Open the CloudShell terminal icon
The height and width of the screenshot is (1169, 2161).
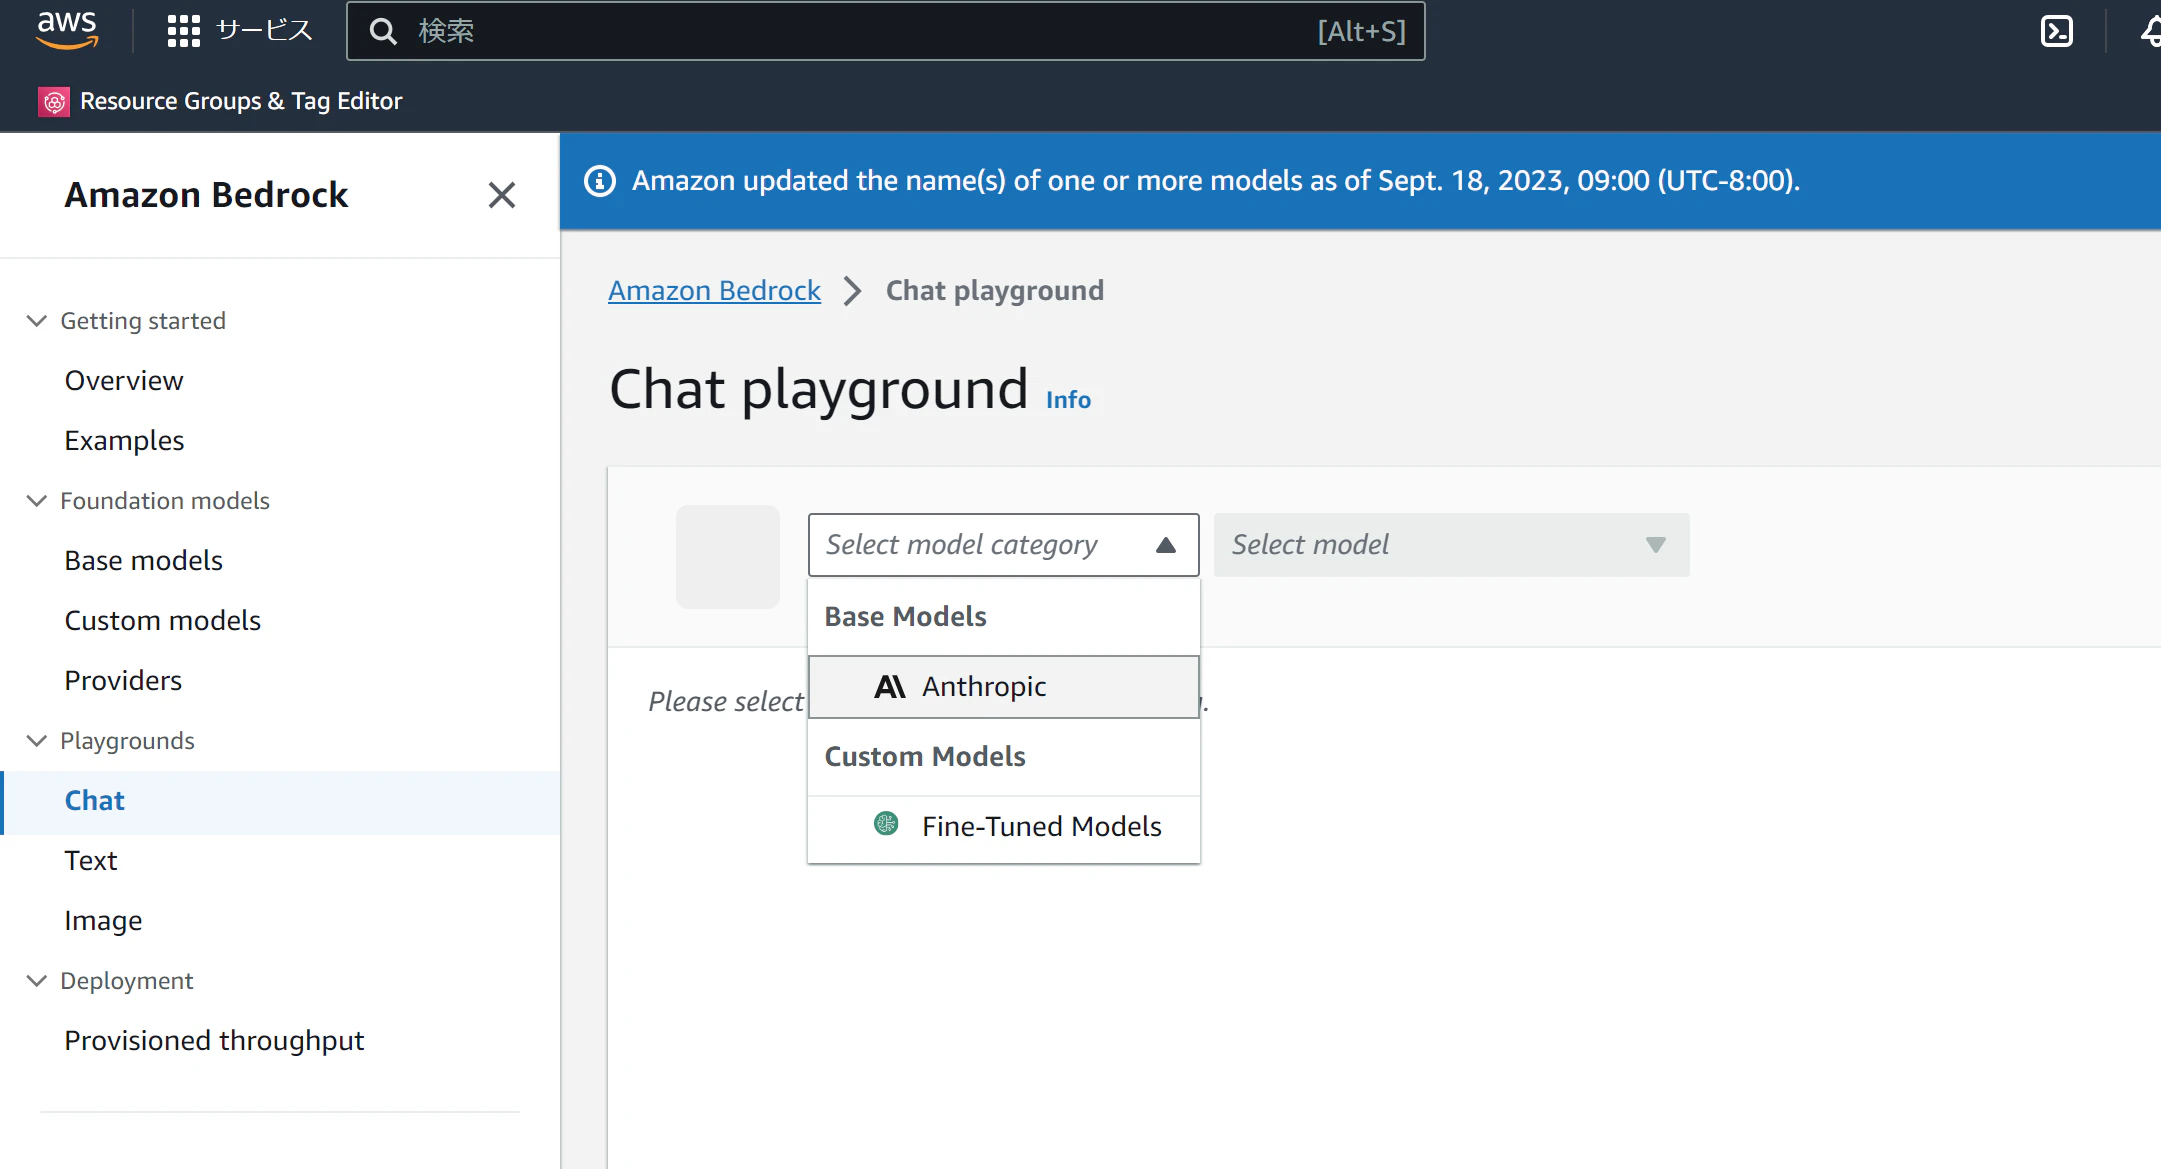pos(2056,31)
